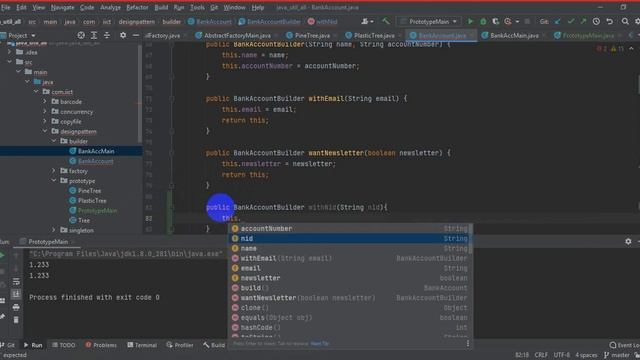Viewport: 640px width, 360px height.
Task: Start debugging with the bug icon
Action: point(483,22)
